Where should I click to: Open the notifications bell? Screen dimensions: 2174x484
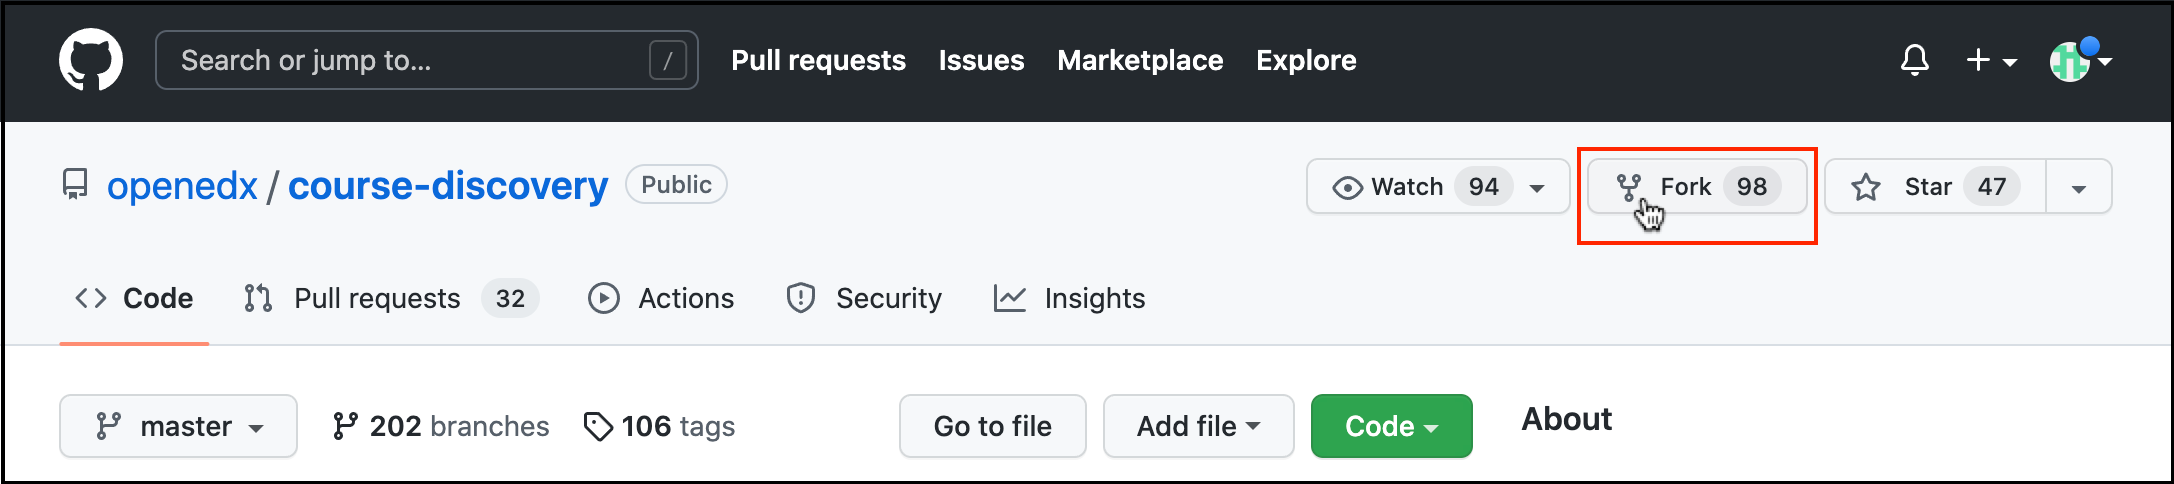click(x=1914, y=60)
